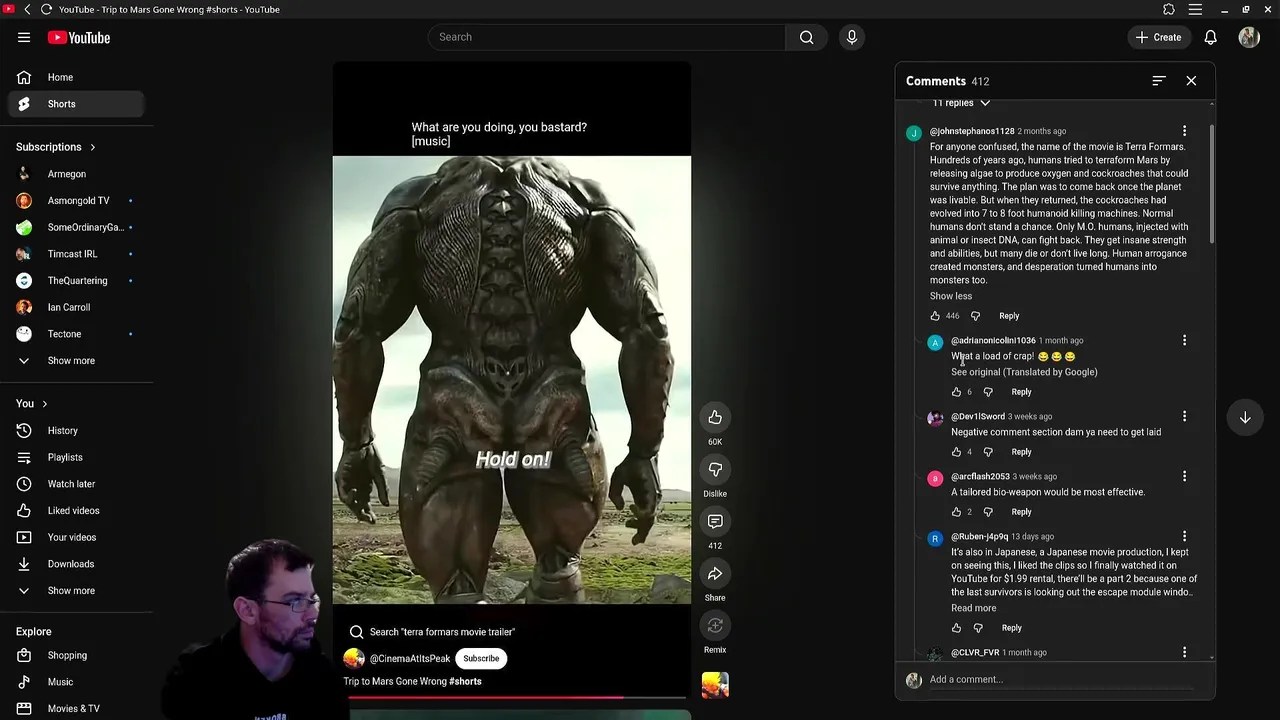Open Music under Explore
1280x720 pixels.
click(x=77, y=682)
